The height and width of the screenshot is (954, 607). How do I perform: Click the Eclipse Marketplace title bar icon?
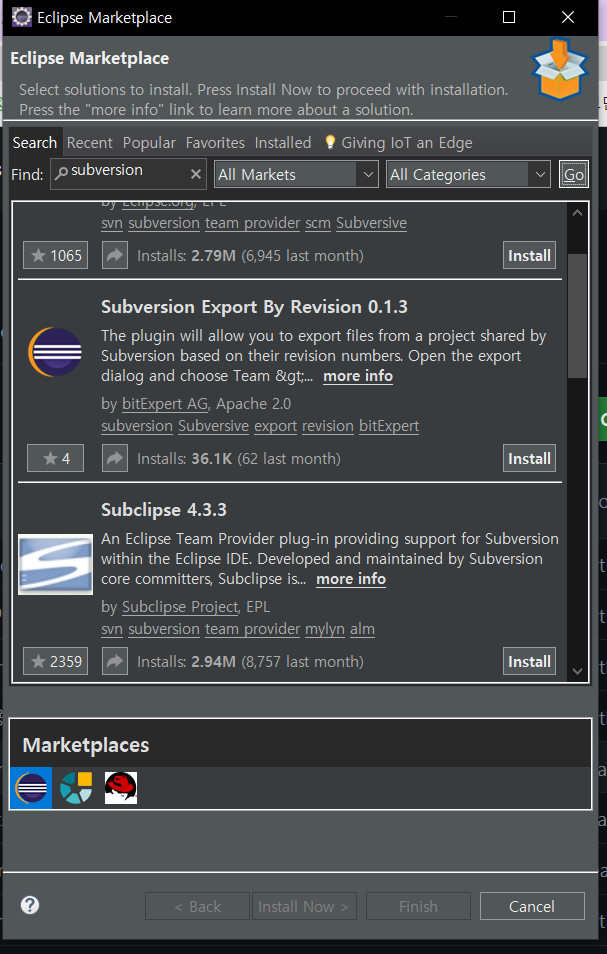click(x=22, y=17)
